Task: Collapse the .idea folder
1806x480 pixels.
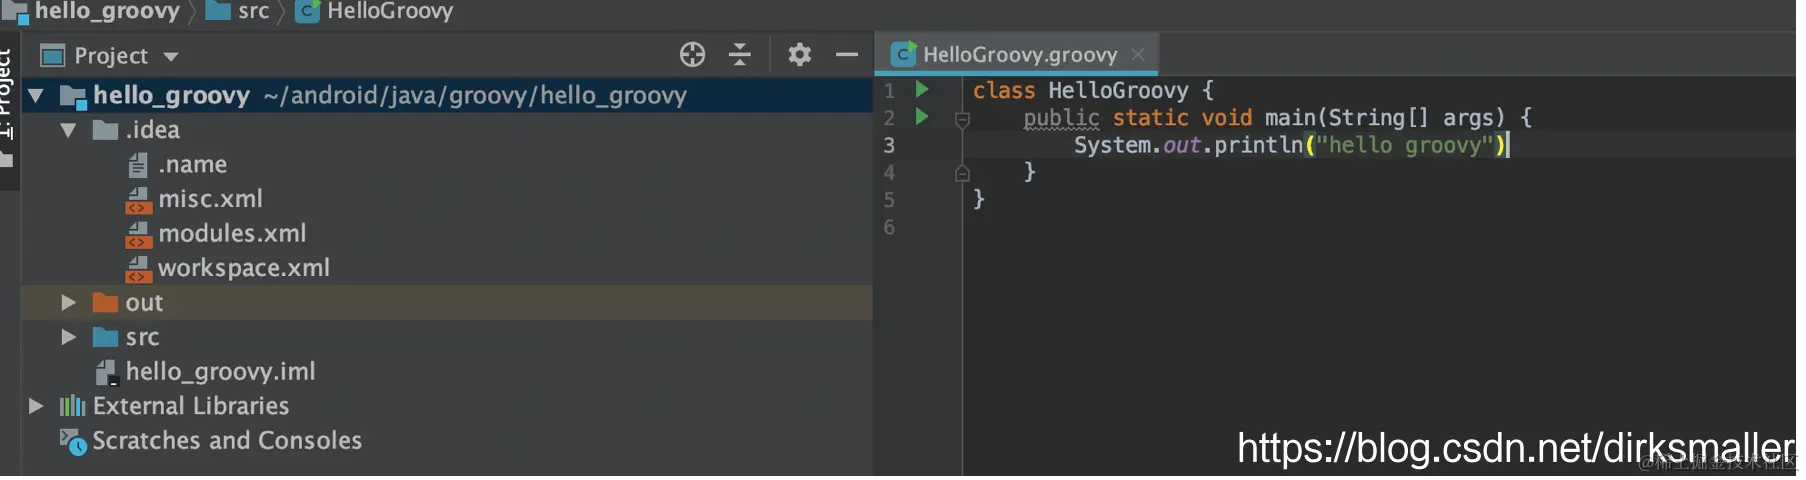Action: click(68, 130)
